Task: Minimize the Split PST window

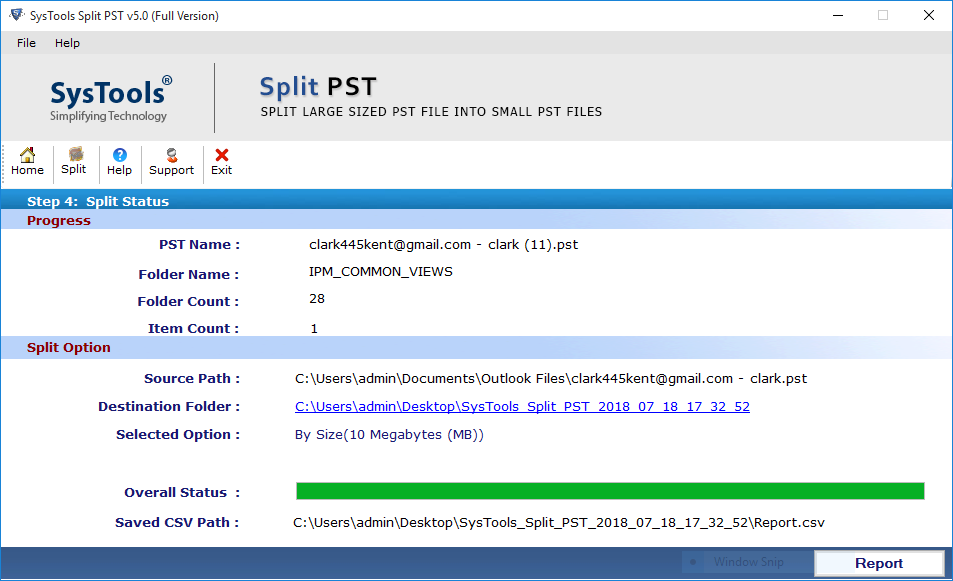Action: coord(838,15)
